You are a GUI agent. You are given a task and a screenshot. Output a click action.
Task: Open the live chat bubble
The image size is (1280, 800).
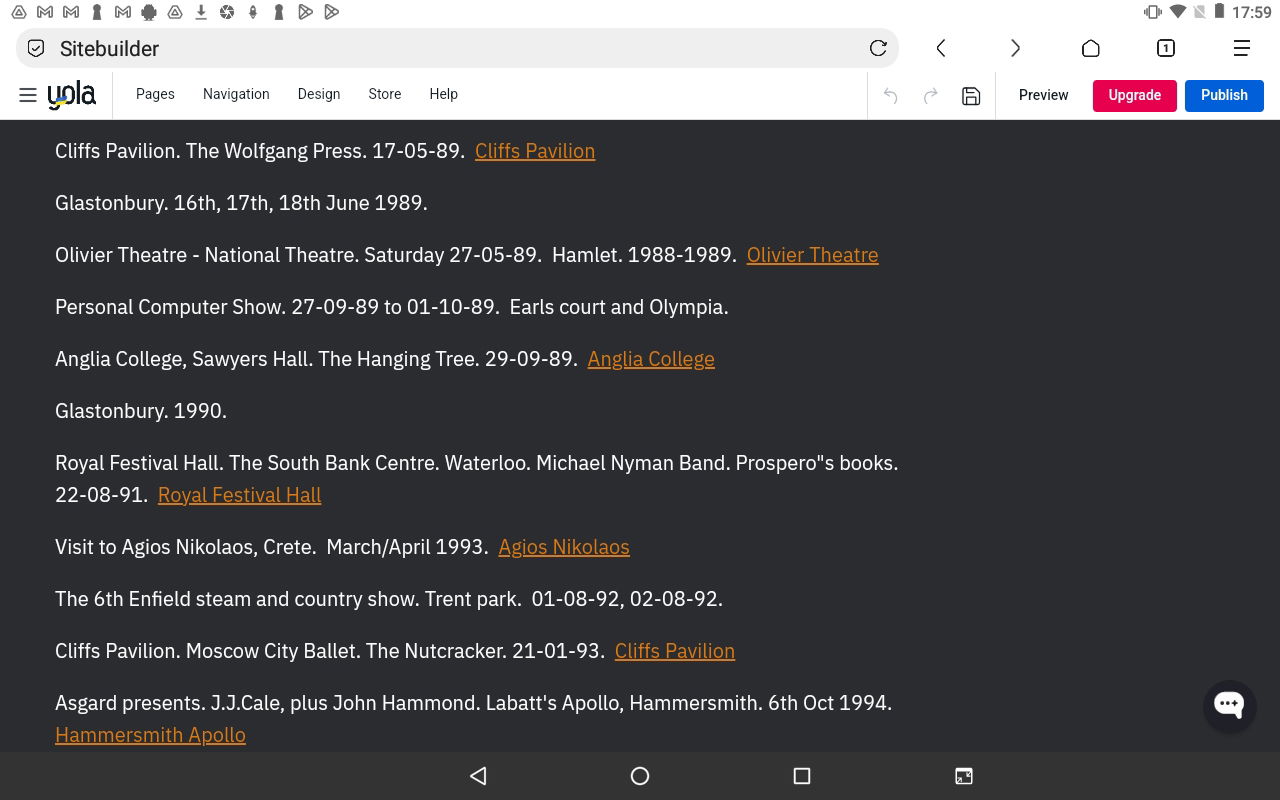1229,705
